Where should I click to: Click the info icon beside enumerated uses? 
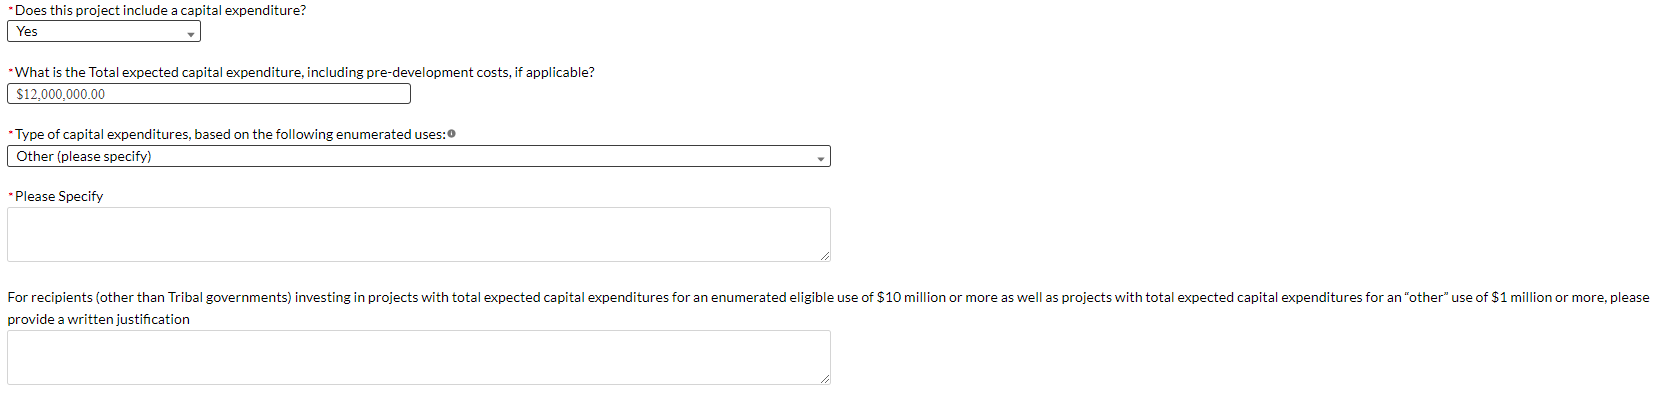coord(452,134)
